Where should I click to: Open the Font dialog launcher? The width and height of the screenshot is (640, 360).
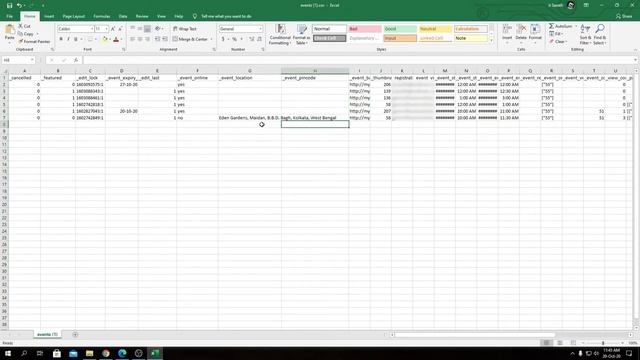tap(124, 49)
